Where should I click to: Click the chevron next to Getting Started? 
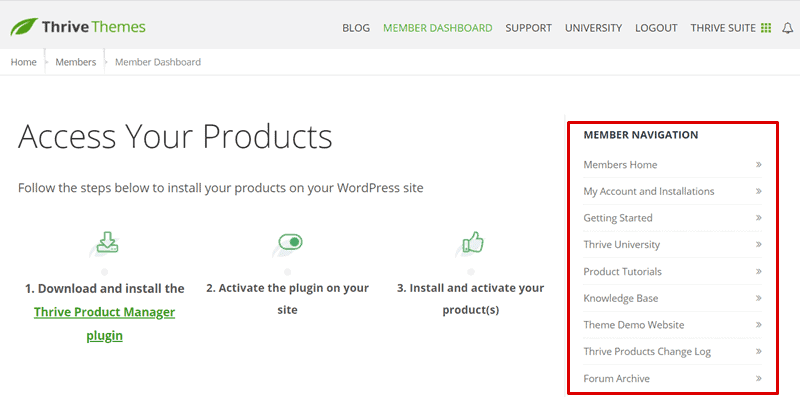click(759, 218)
